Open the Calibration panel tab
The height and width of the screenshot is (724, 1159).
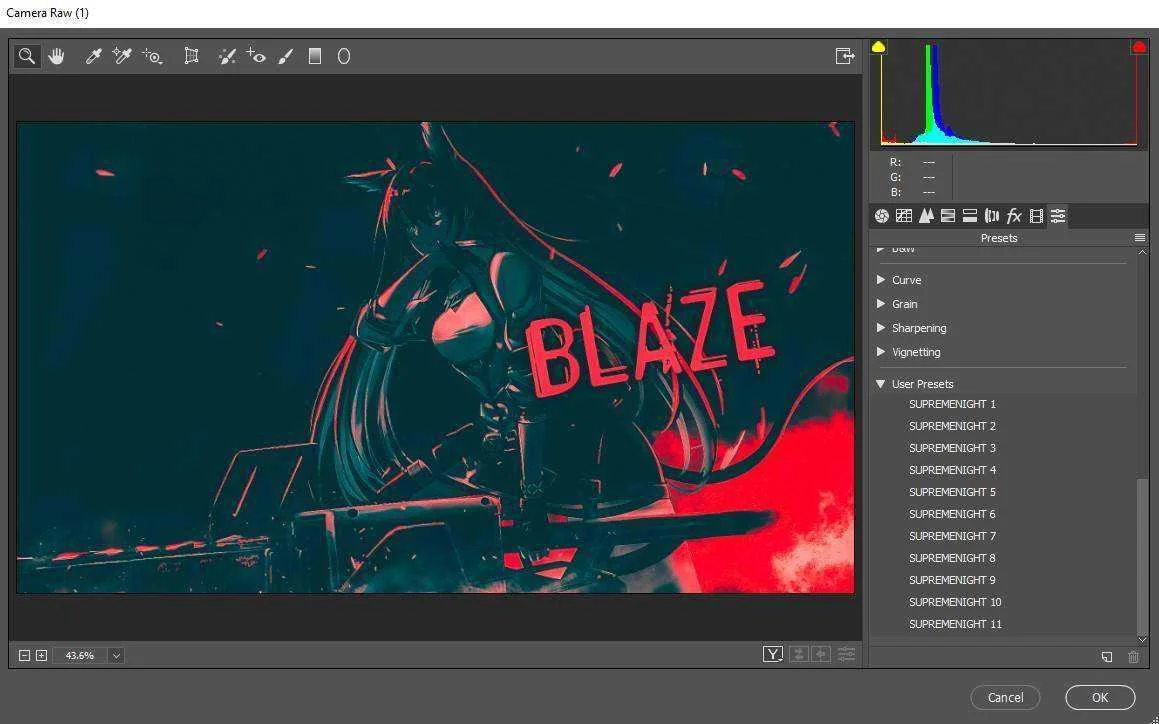pos(1036,216)
